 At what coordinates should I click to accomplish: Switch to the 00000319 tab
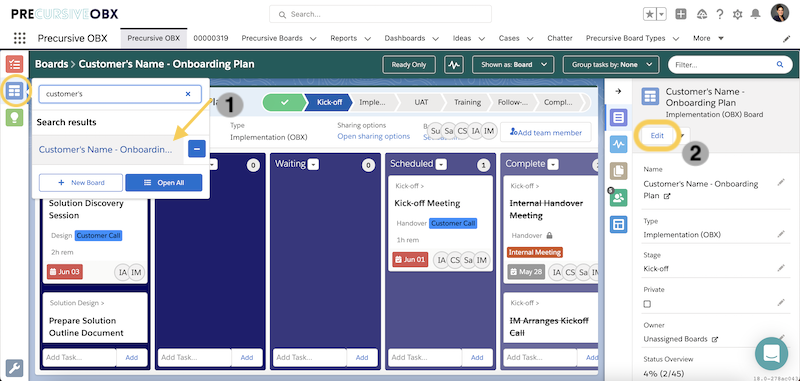coord(211,38)
